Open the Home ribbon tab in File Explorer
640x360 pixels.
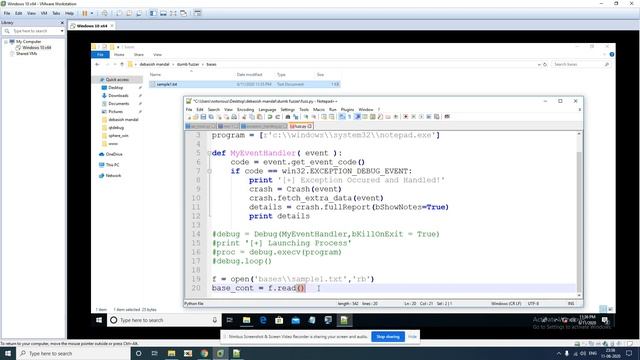(119, 54)
